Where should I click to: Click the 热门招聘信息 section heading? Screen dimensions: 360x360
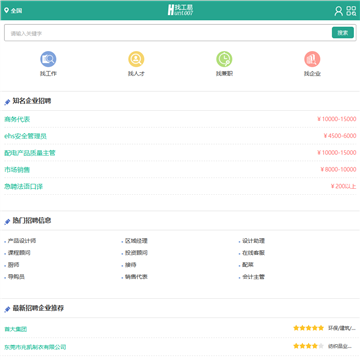click(x=32, y=220)
